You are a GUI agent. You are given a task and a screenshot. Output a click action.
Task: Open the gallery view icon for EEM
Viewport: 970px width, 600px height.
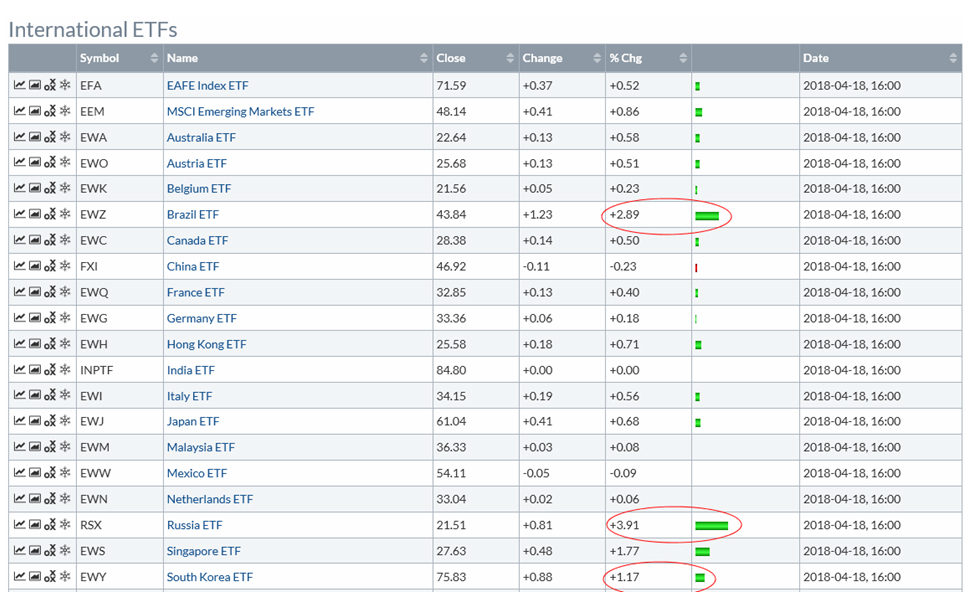click(35, 112)
